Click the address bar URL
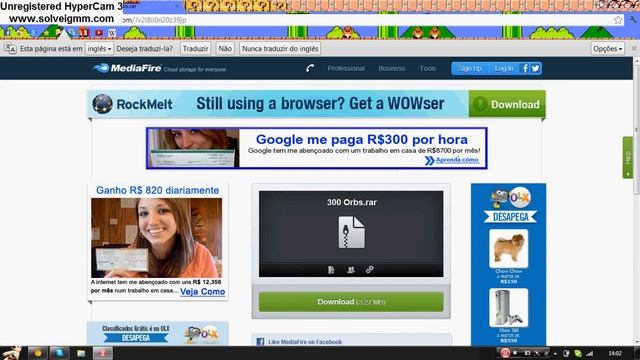The image size is (640, 360). pos(155,20)
